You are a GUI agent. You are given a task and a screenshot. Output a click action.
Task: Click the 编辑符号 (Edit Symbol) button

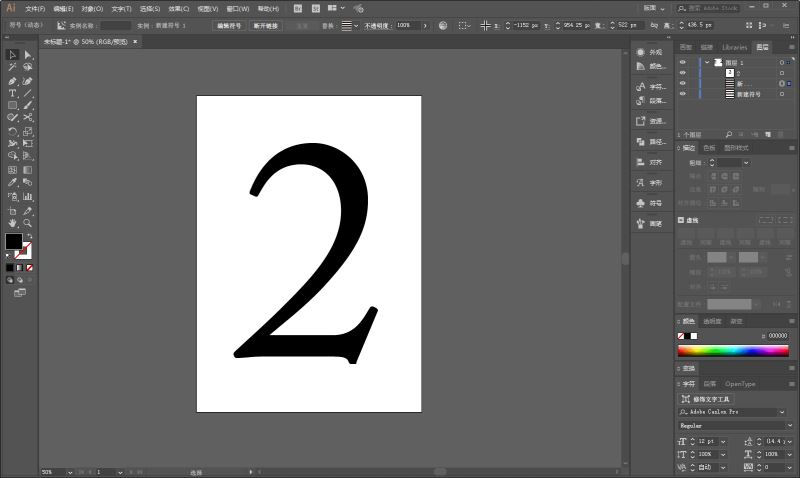tap(229, 26)
